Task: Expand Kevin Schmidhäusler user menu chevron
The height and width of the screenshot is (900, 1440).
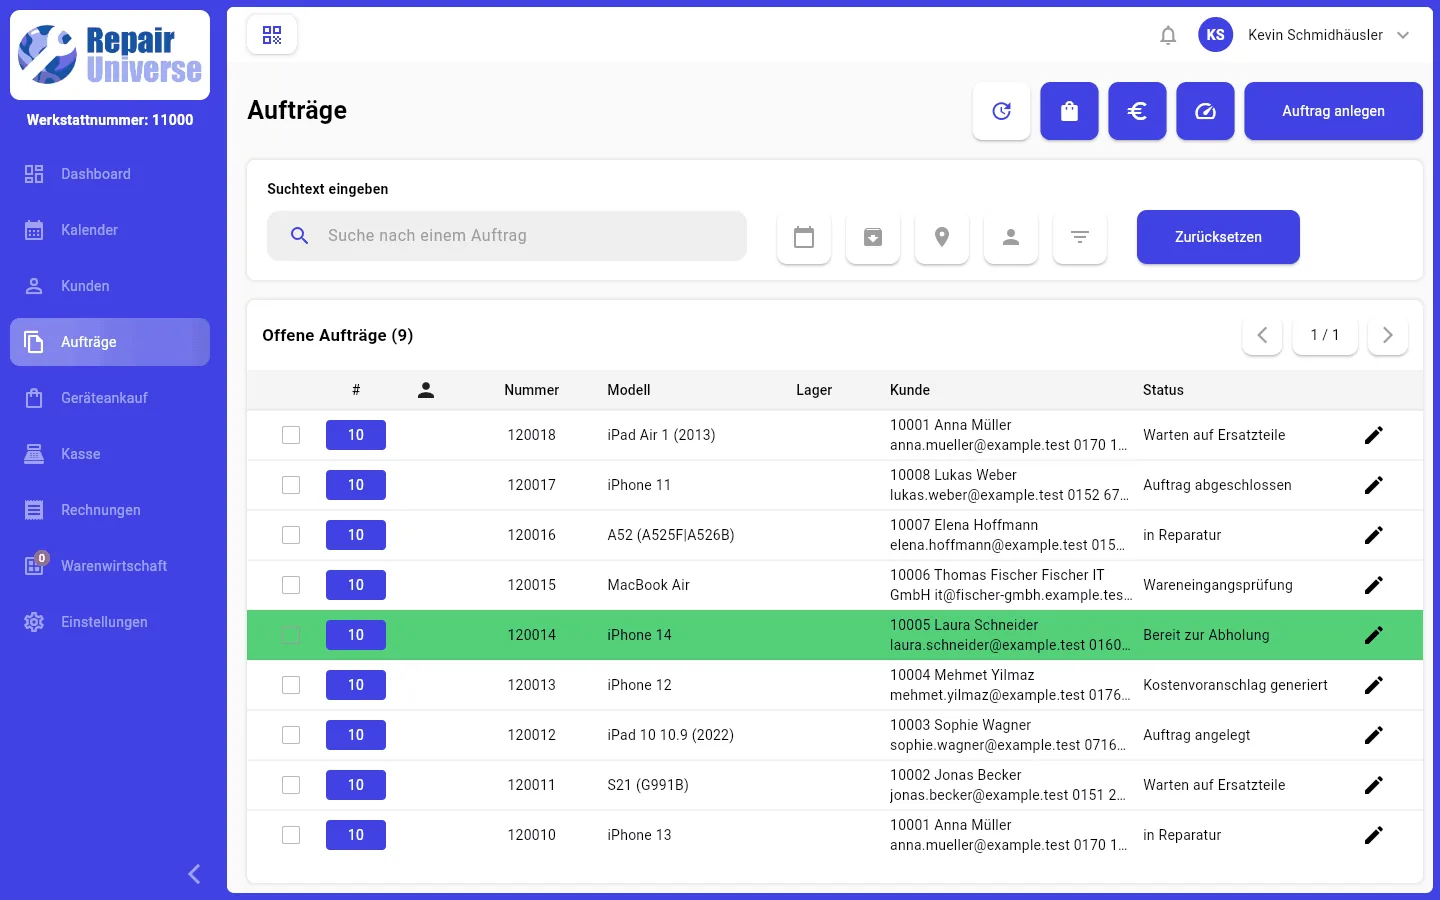Action: (x=1403, y=35)
